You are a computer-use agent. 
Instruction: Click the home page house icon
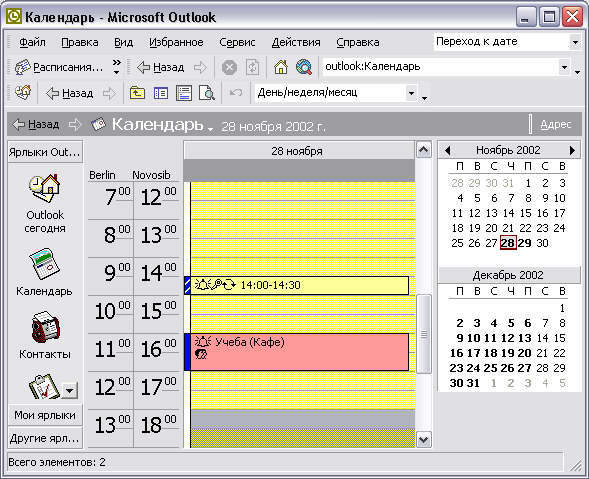click(281, 67)
